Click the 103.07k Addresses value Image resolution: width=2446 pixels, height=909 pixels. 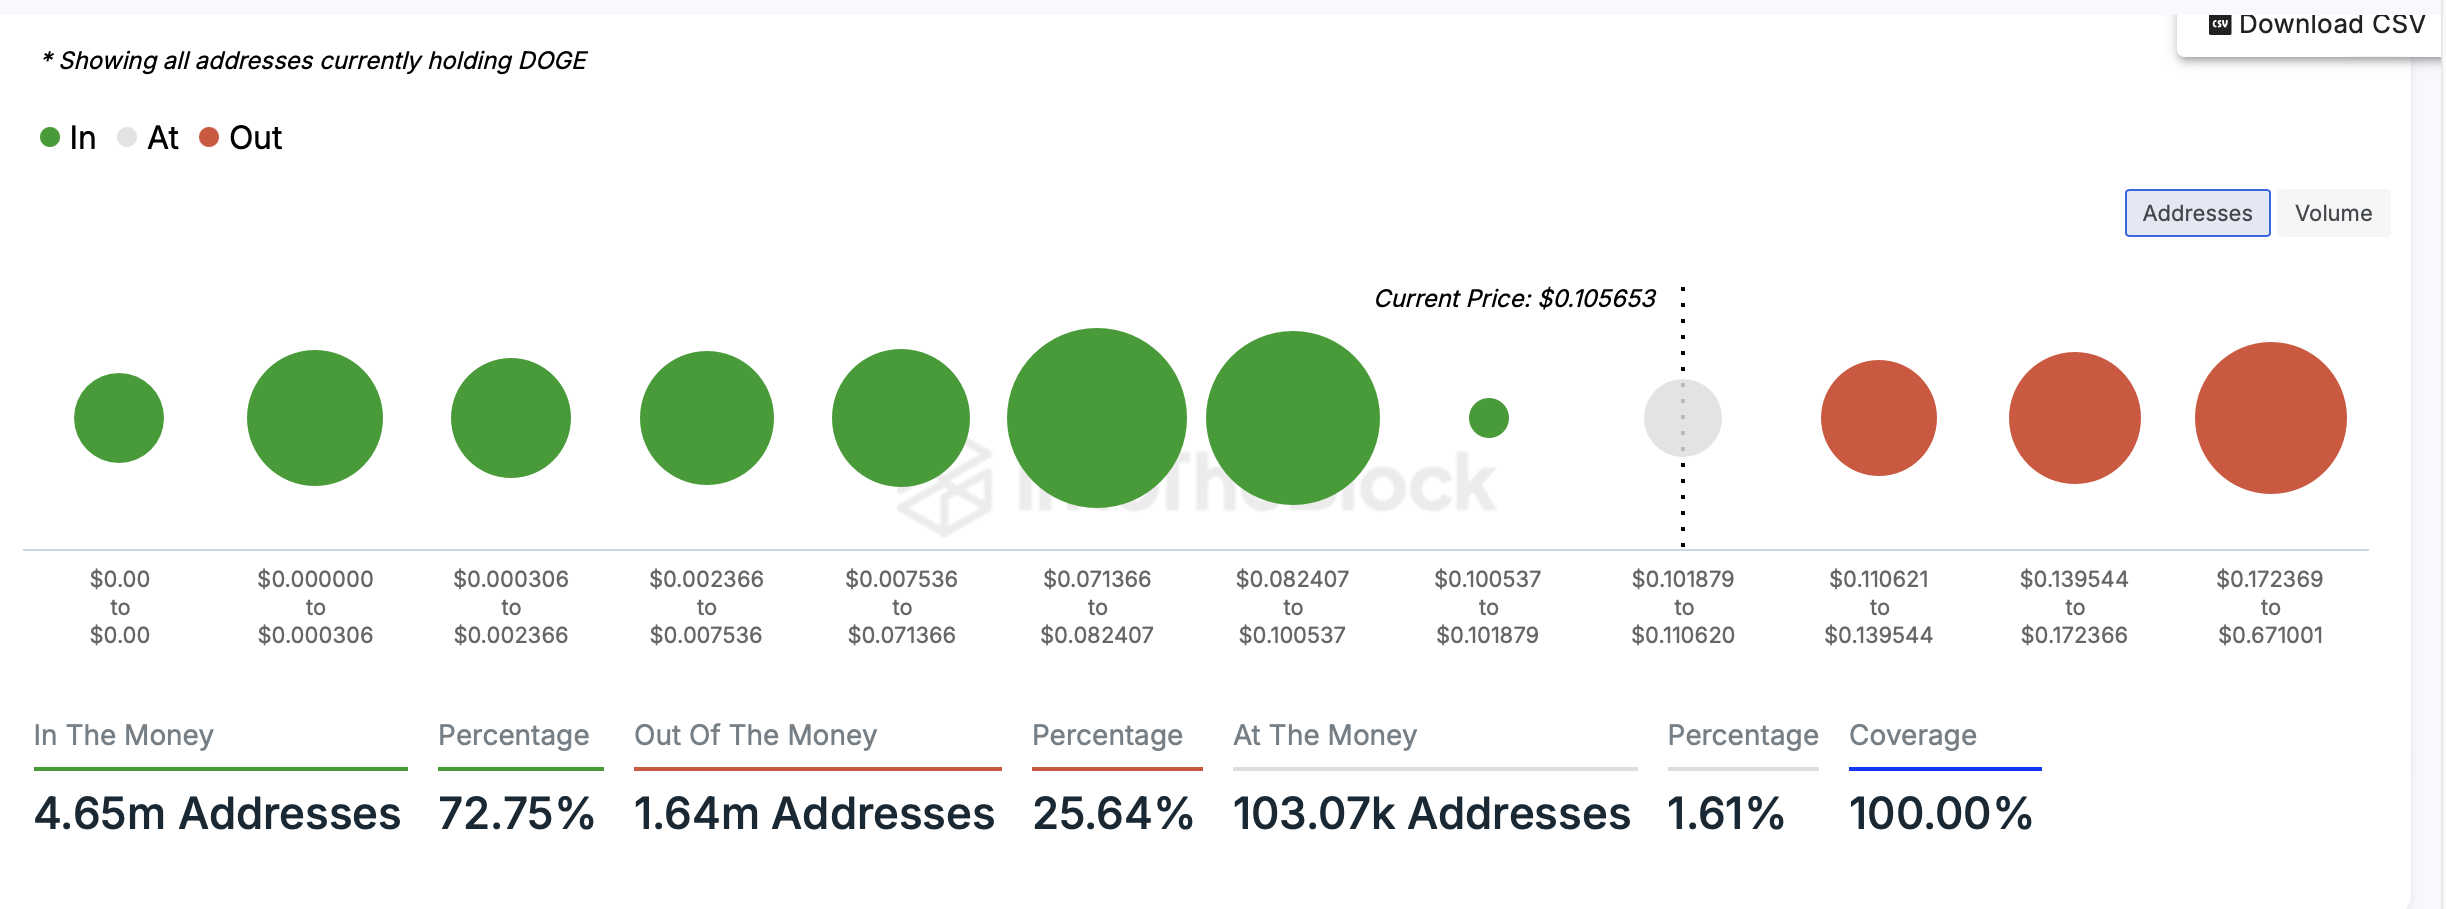point(1432,813)
